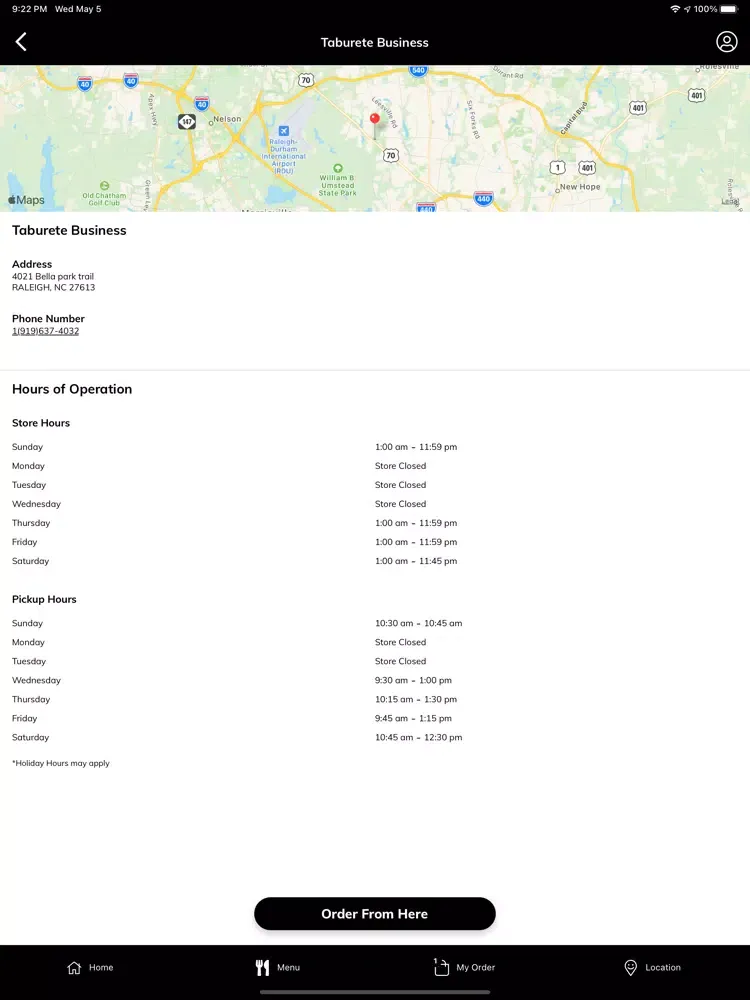The image size is (750, 1000).
Task: Tap the Taburete Business header title
Action: coord(374,43)
